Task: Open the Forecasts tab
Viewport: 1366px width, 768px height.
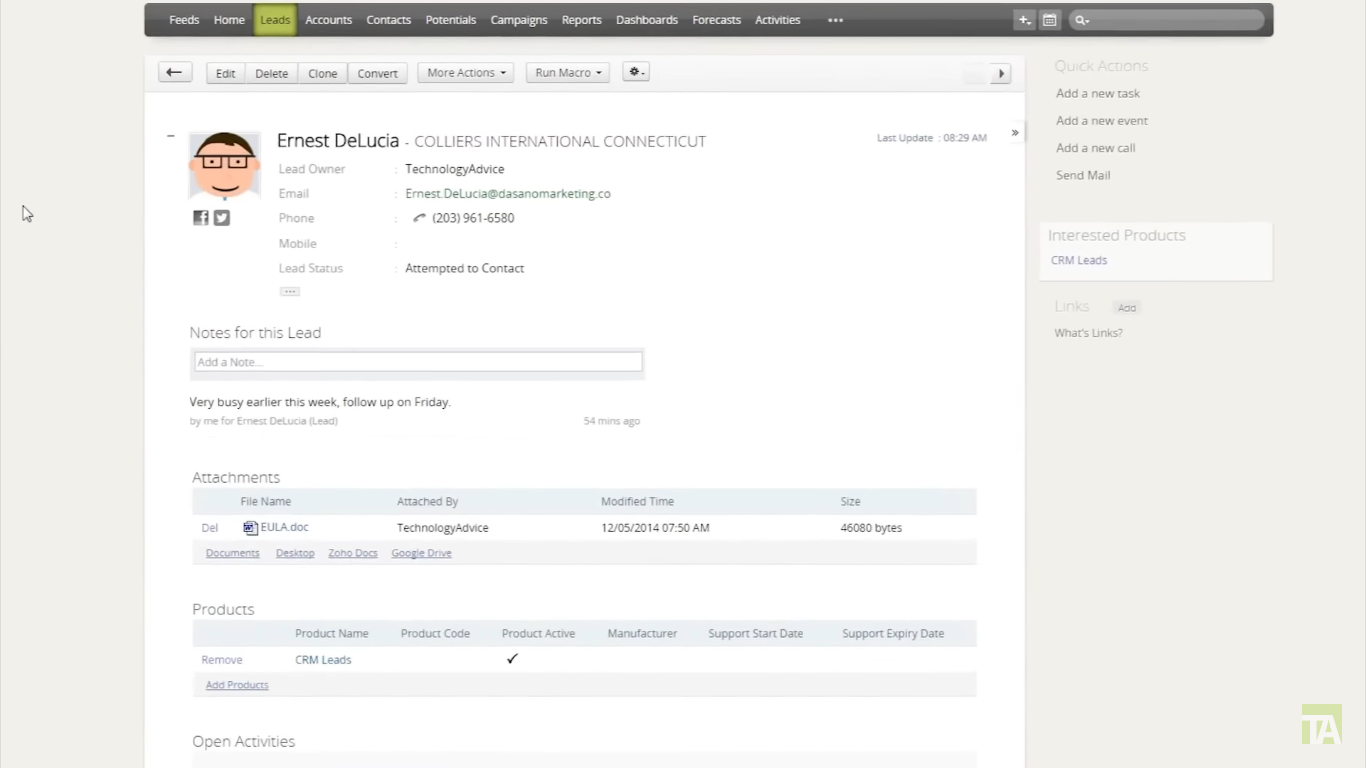Action: click(717, 20)
